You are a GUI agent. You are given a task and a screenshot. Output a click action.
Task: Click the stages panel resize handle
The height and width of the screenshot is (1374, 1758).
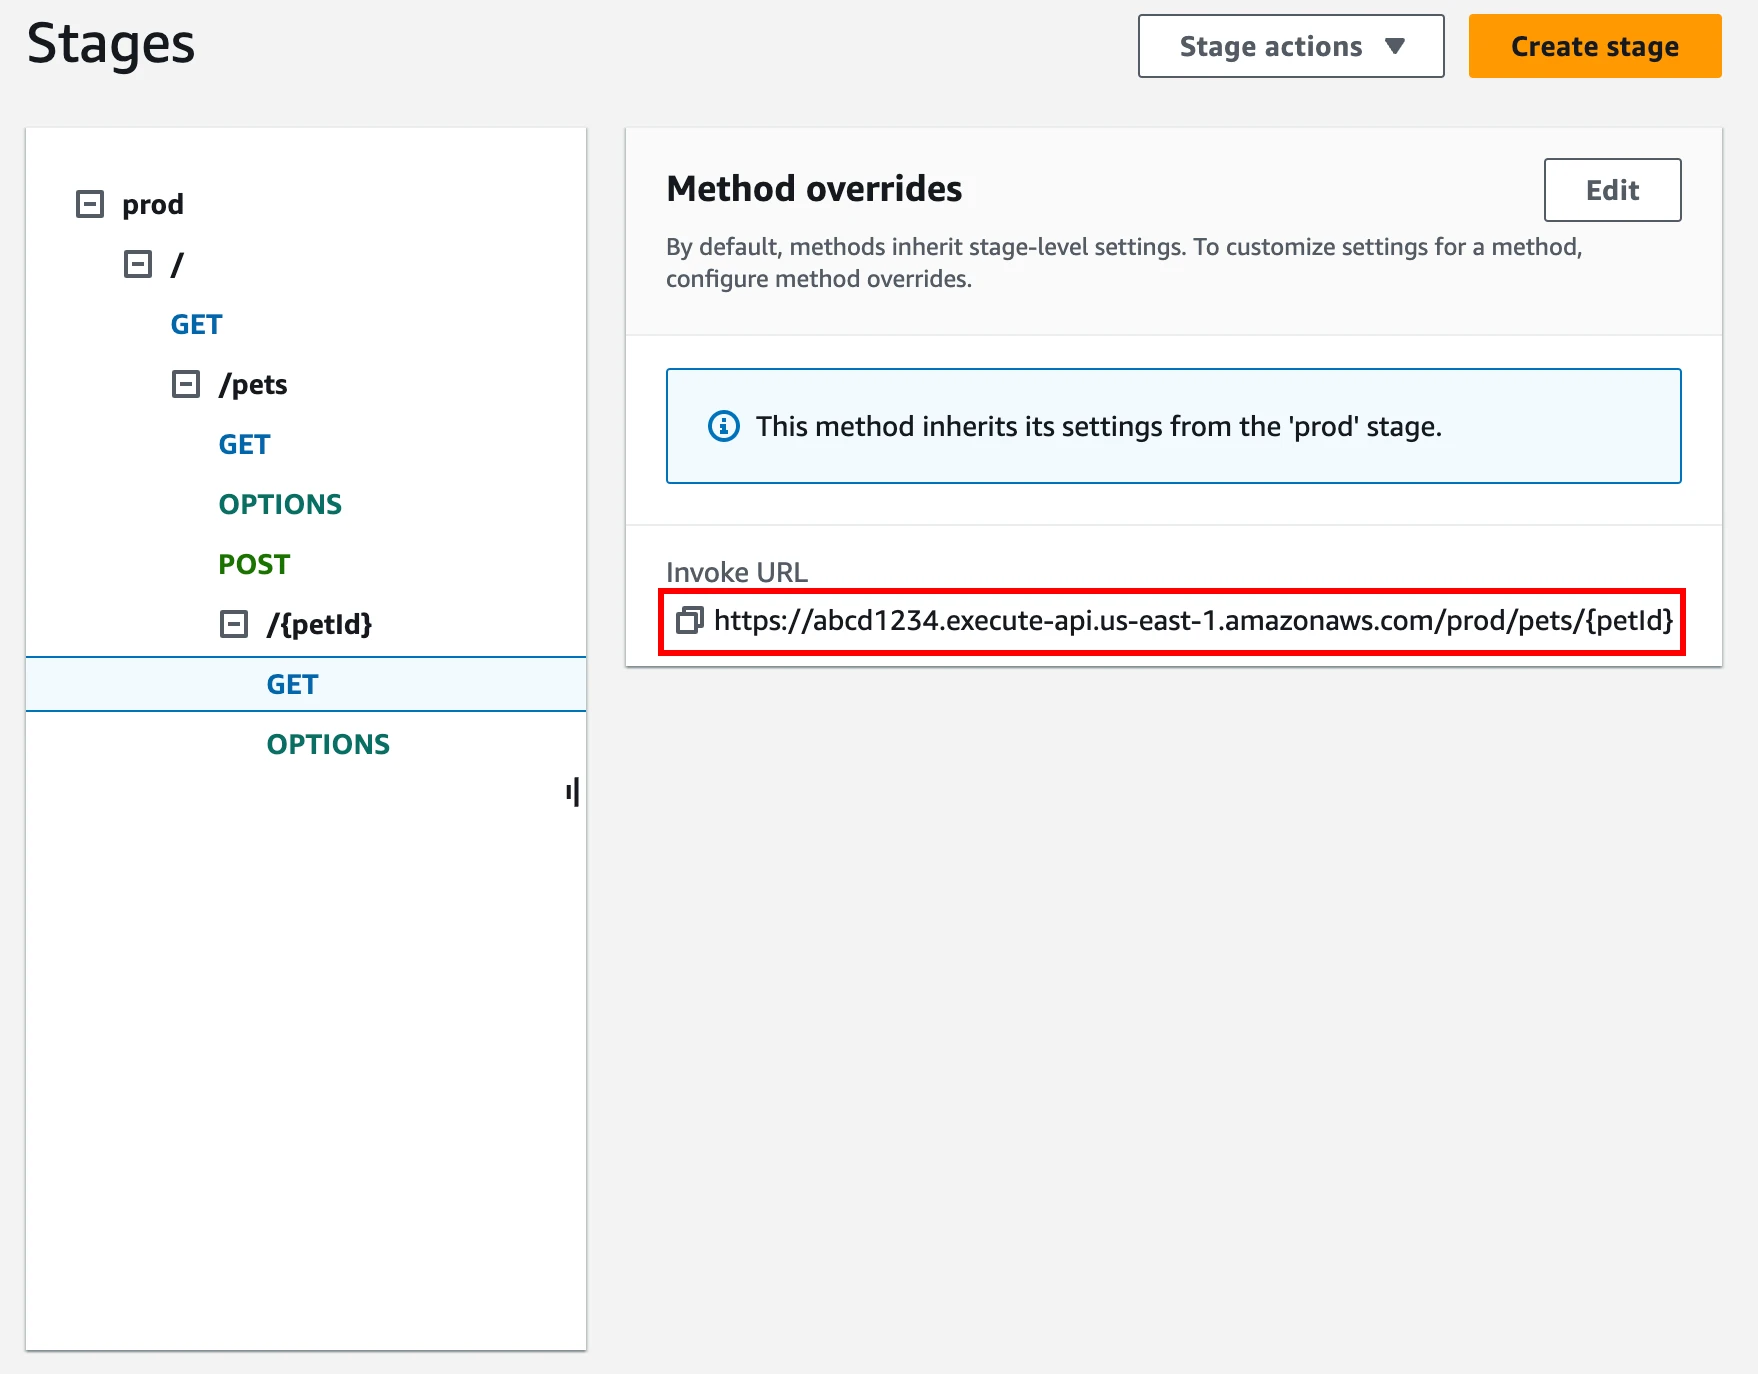[x=573, y=792]
